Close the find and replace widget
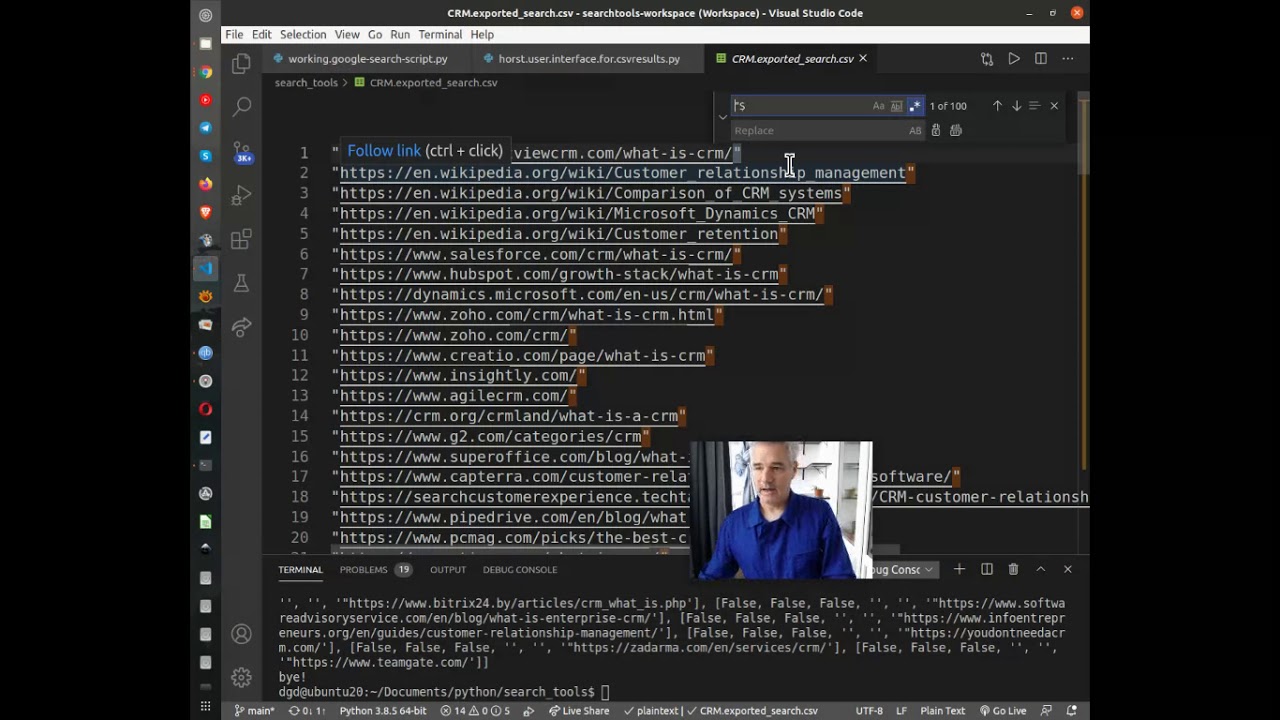Screen dimensions: 1280x720 [x=1054, y=106]
